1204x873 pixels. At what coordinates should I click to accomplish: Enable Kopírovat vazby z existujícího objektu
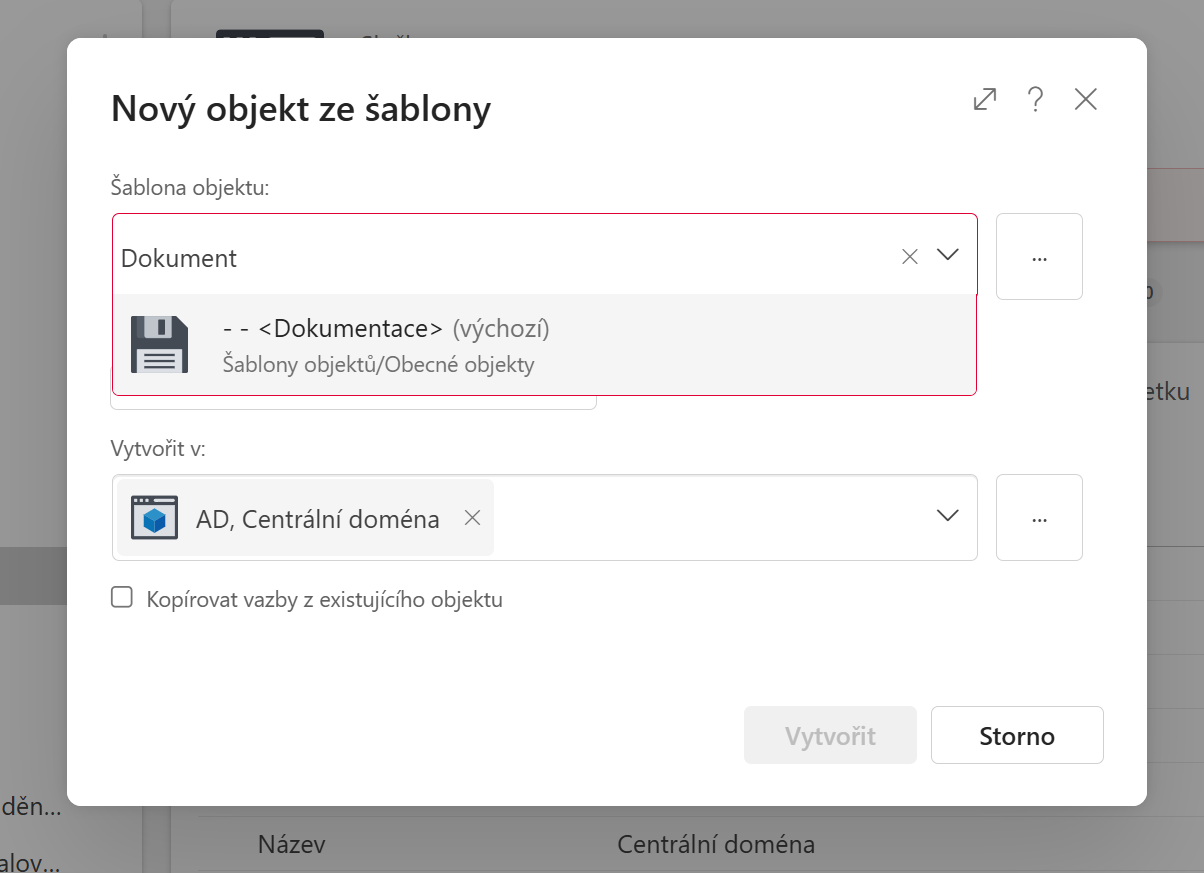(122, 598)
